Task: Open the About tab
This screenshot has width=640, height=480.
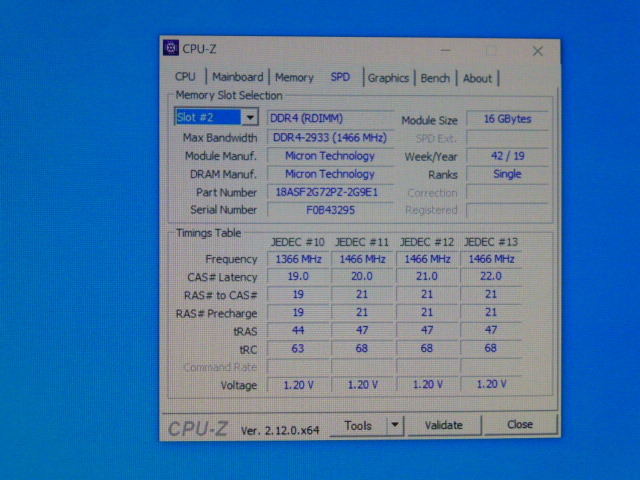Action: tap(477, 78)
